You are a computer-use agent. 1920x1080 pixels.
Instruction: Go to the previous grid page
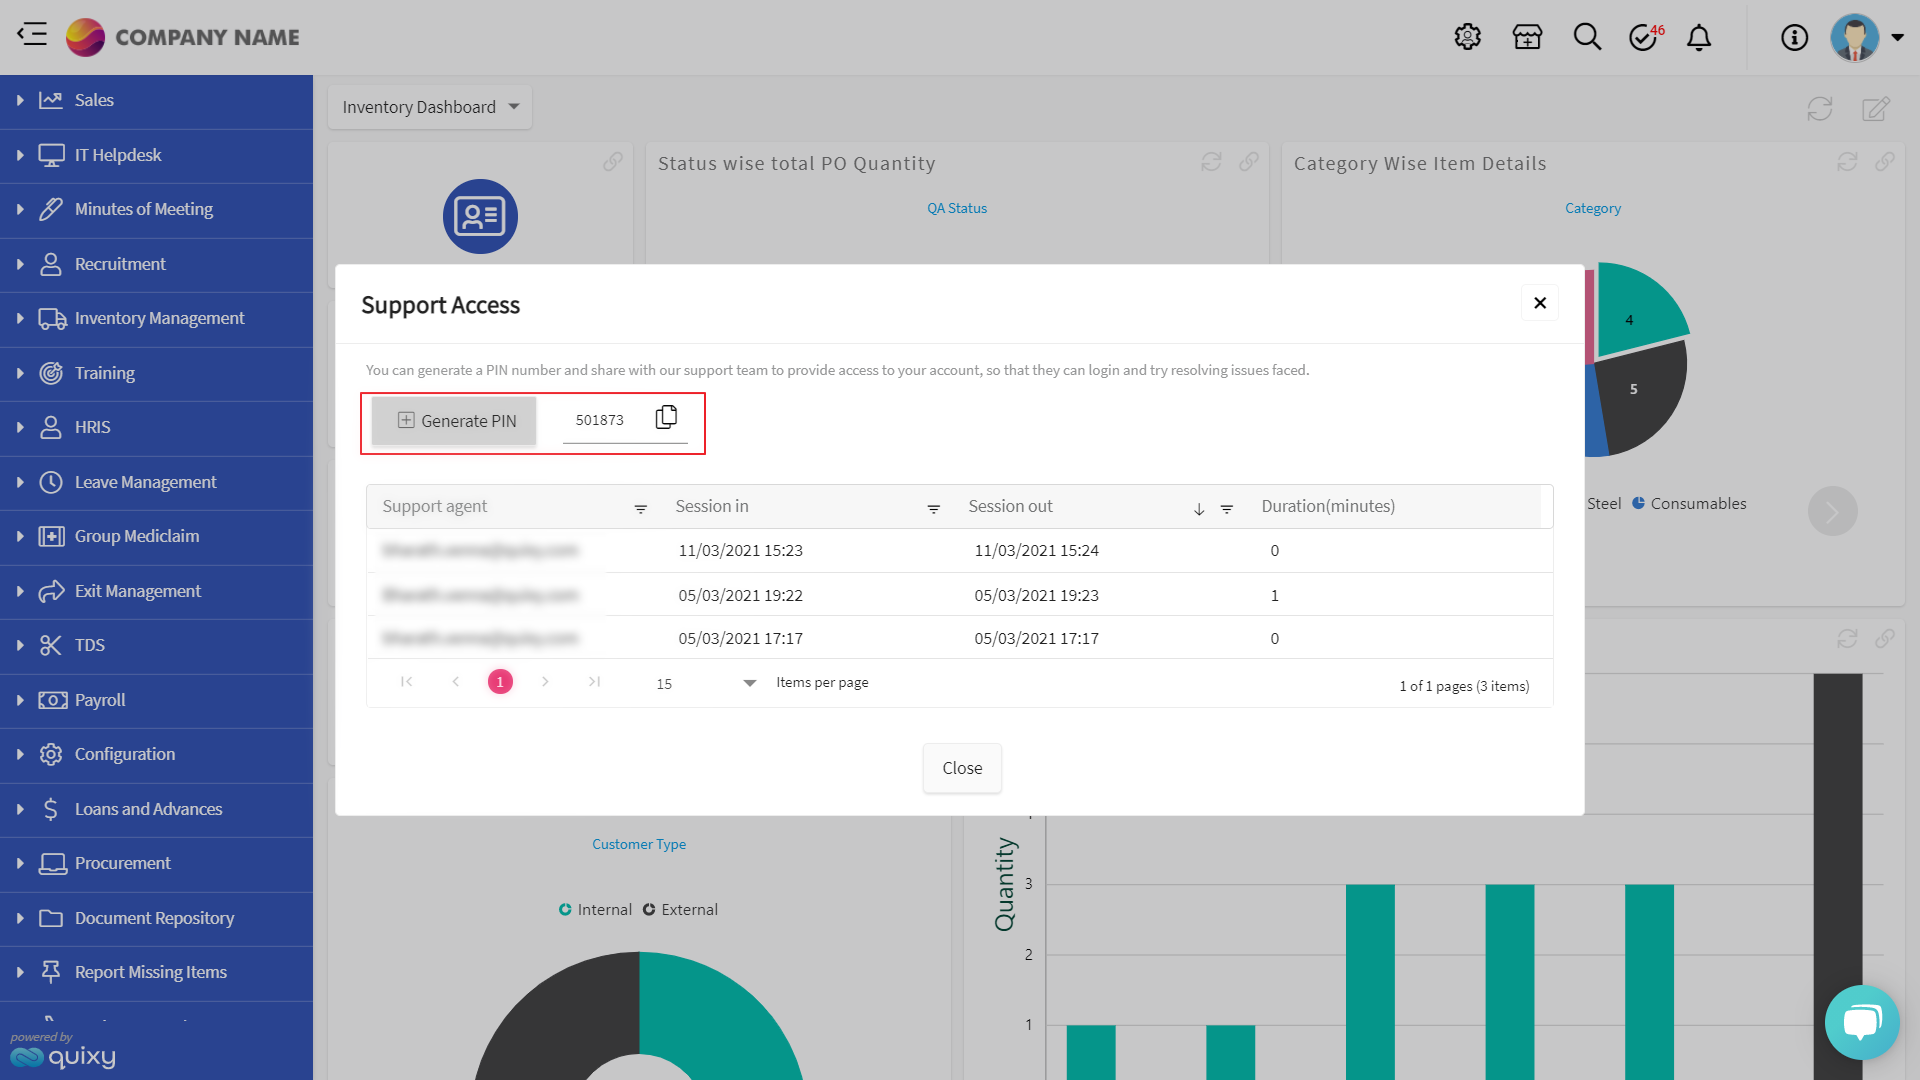[455, 682]
